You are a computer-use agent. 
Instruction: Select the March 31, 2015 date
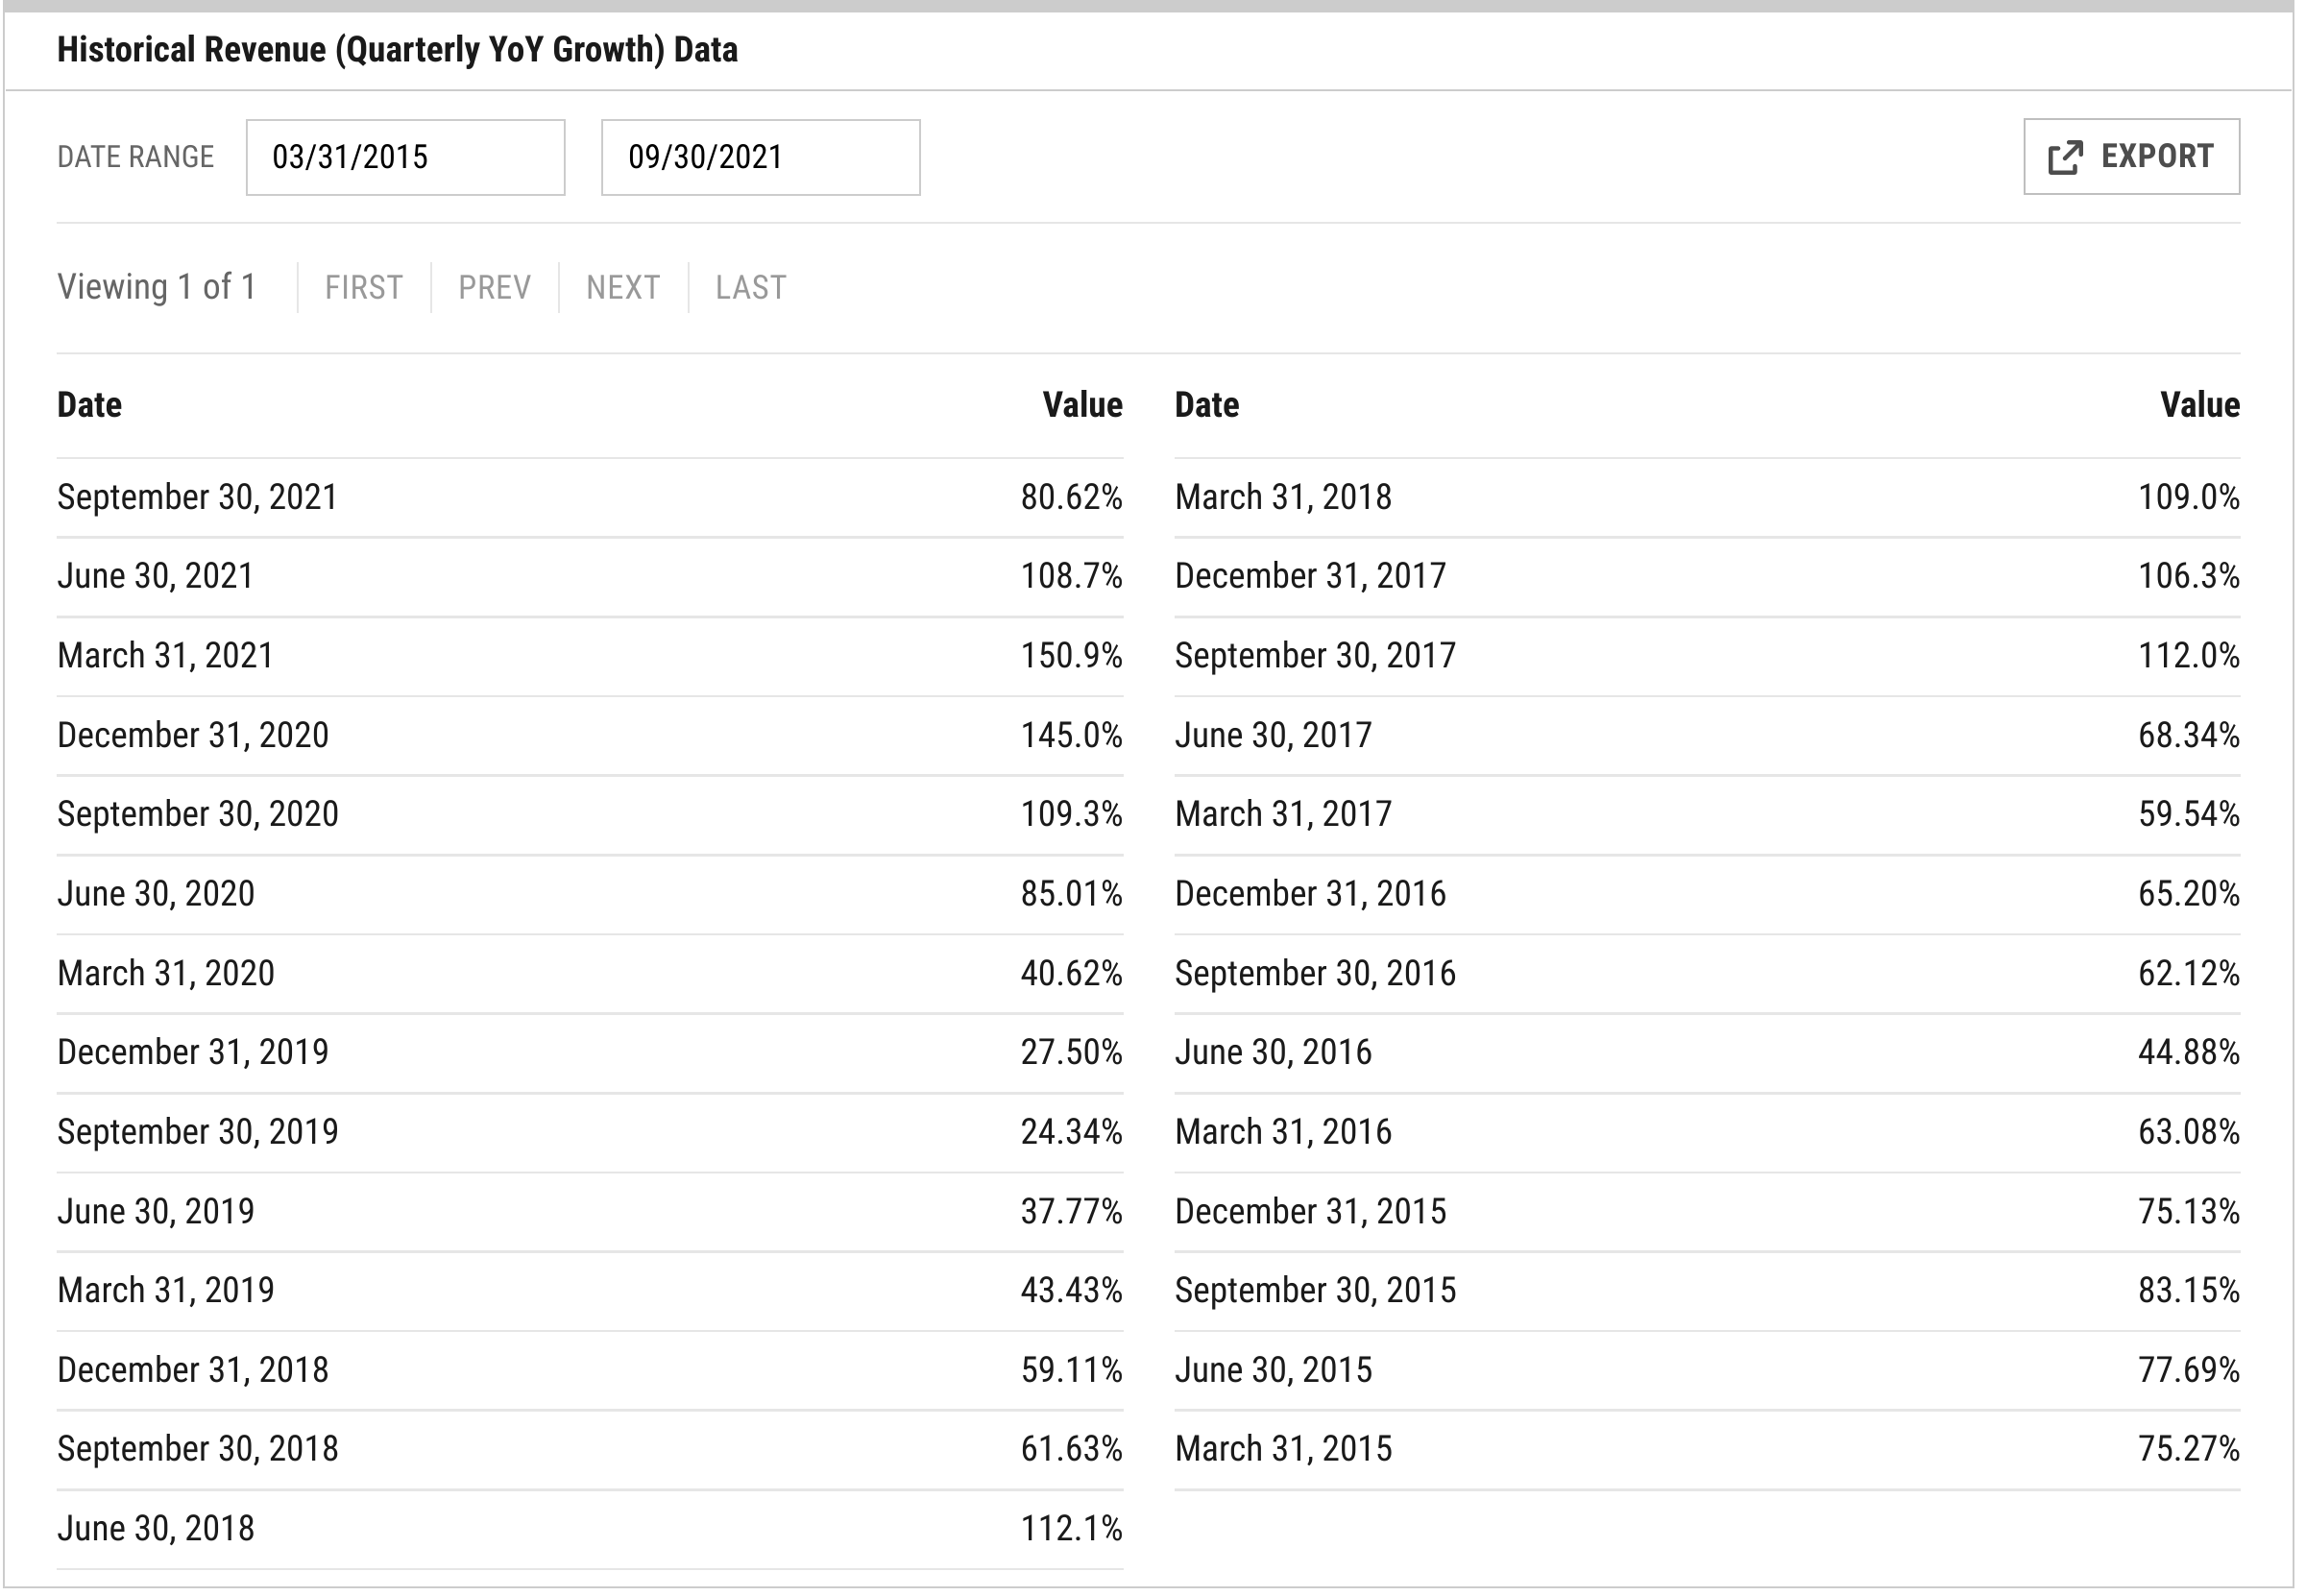click(1283, 1449)
